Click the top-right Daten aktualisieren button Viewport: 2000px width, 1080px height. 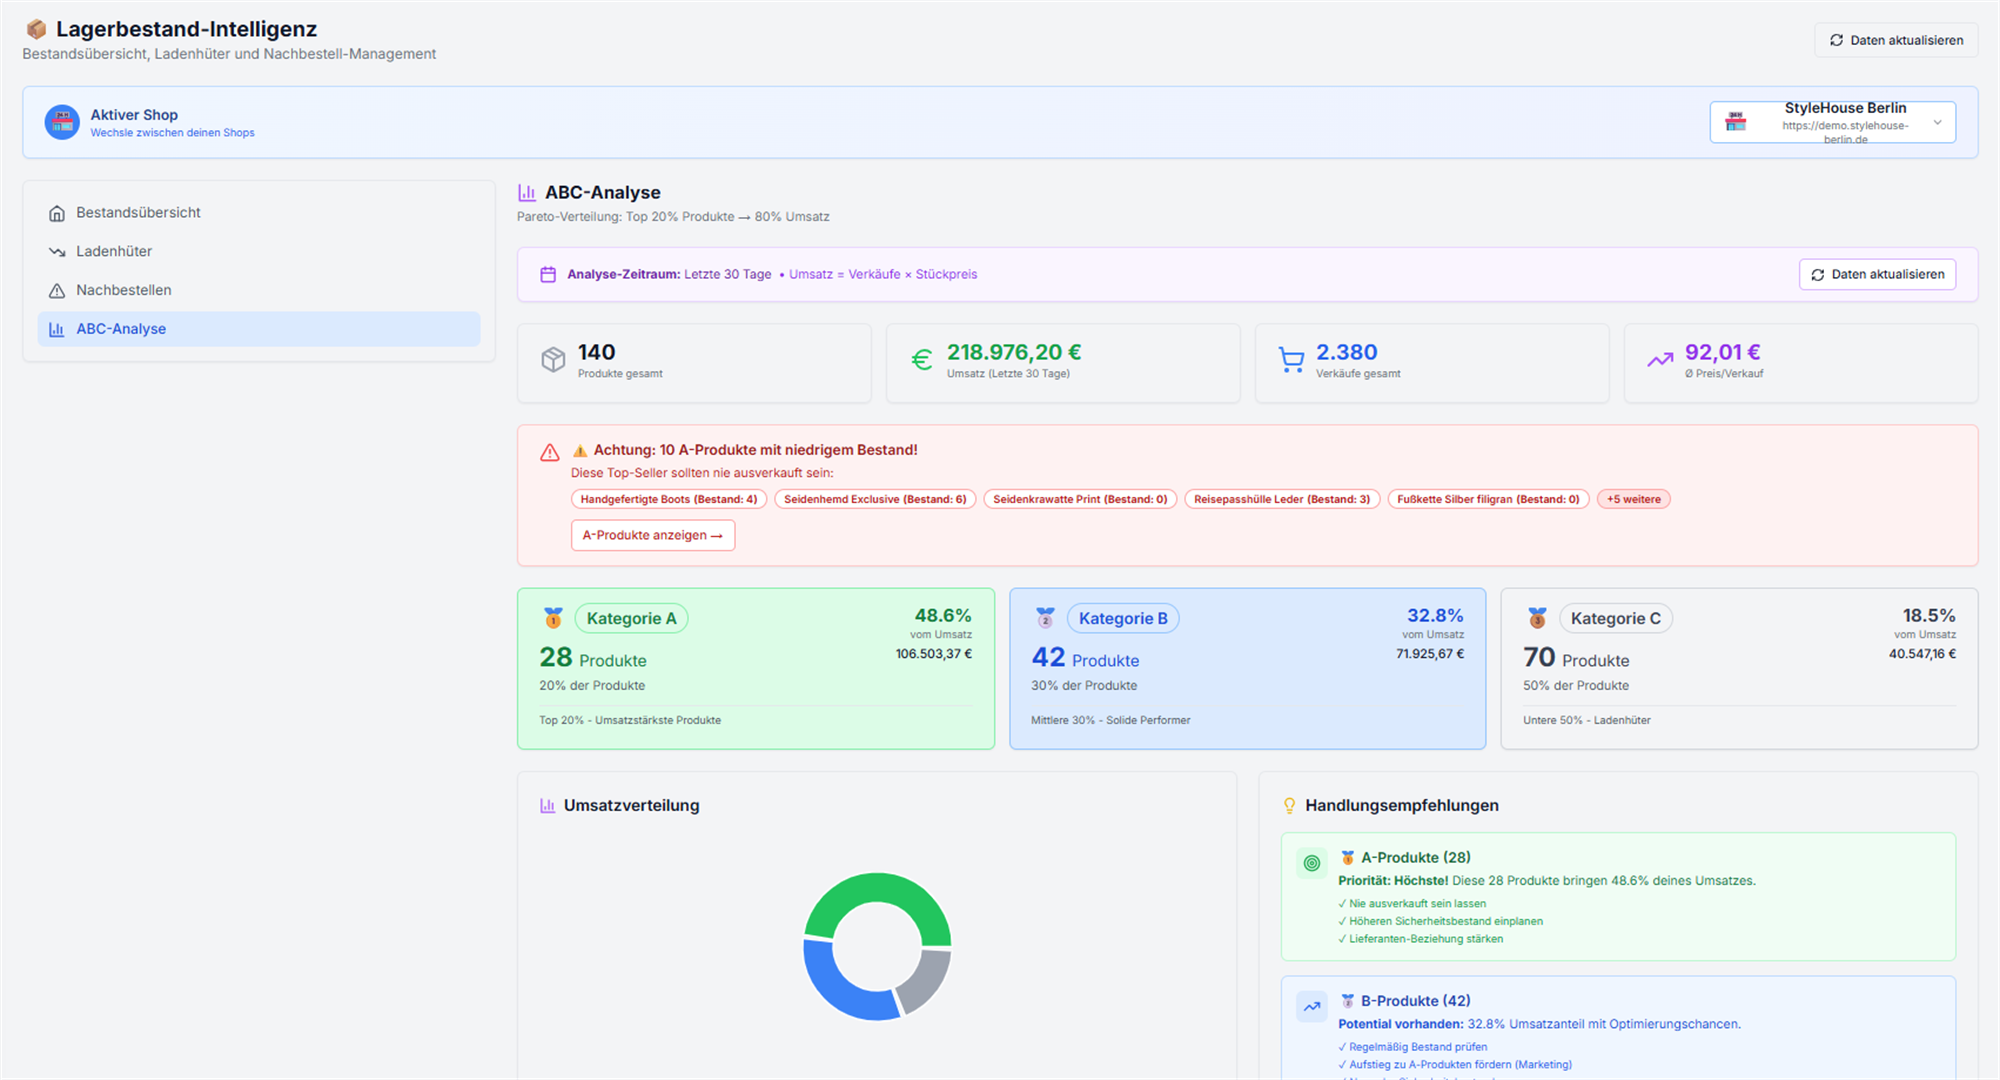point(1896,40)
